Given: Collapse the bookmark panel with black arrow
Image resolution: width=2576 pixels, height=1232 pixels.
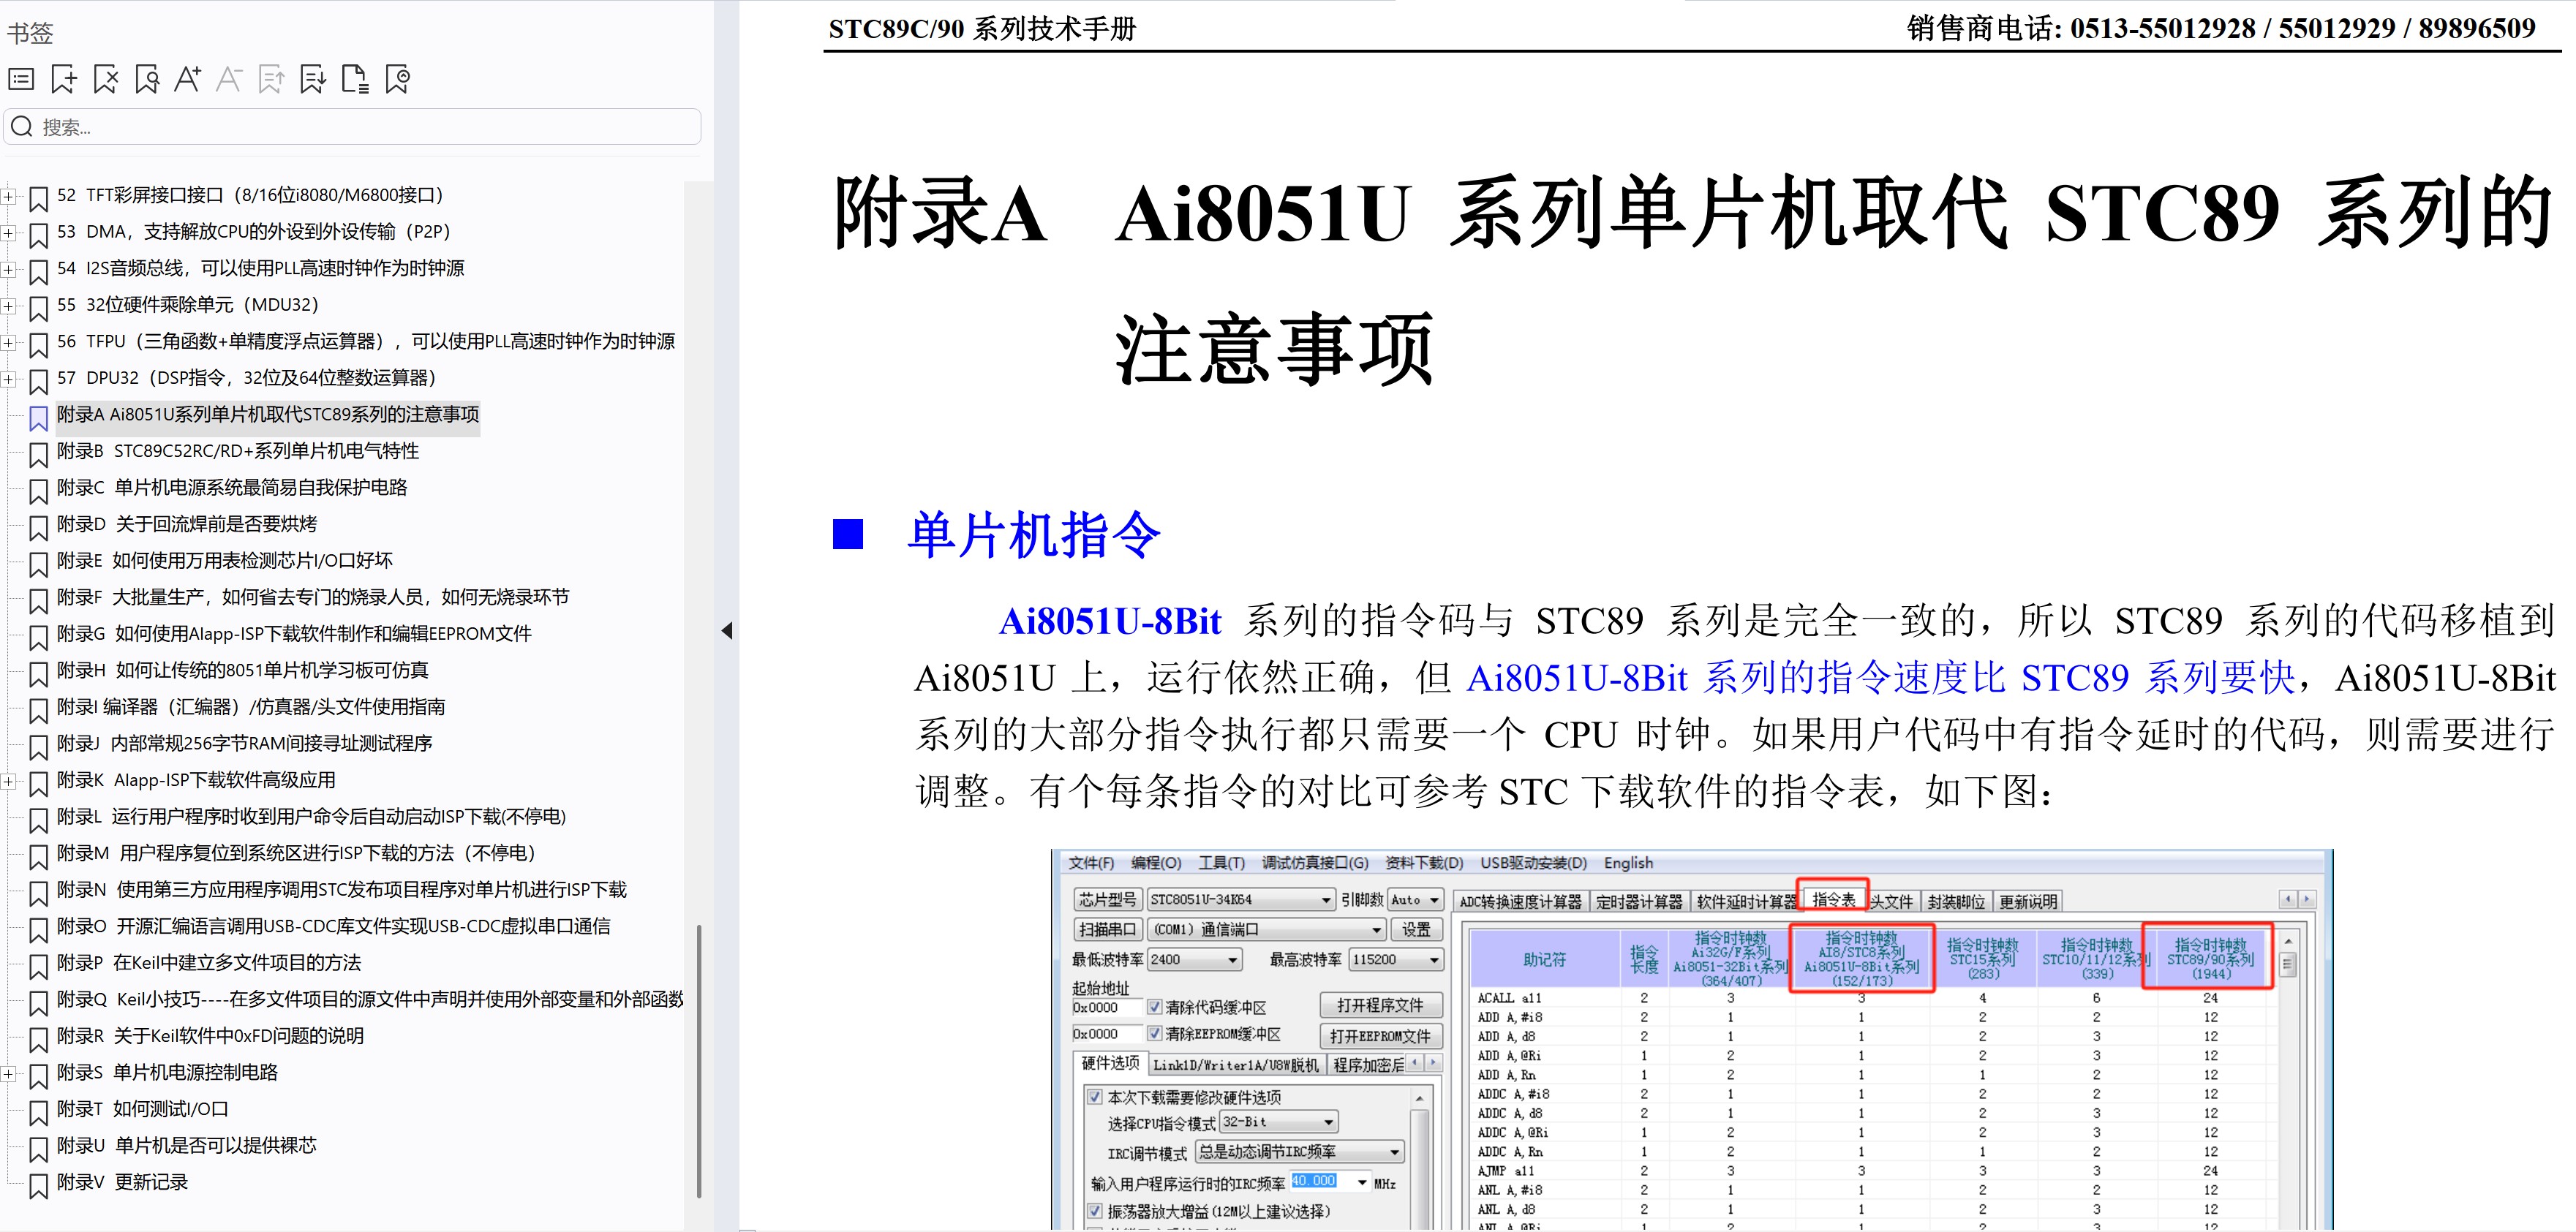Looking at the screenshot, I should (727, 630).
